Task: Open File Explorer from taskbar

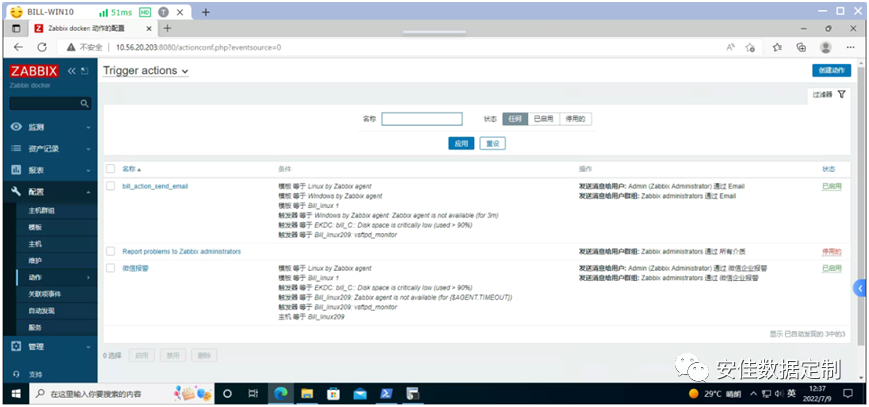Action: coord(307,394)
